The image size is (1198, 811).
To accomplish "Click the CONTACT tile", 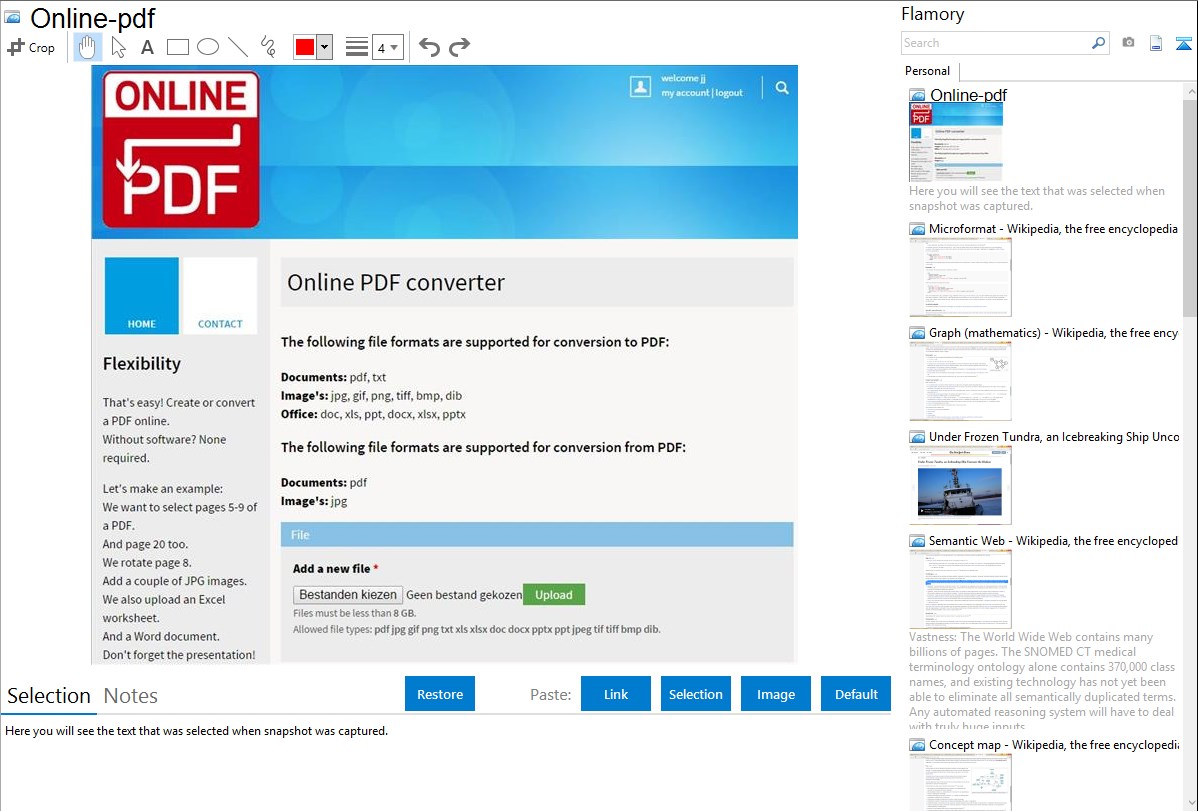I will [220, 296].
